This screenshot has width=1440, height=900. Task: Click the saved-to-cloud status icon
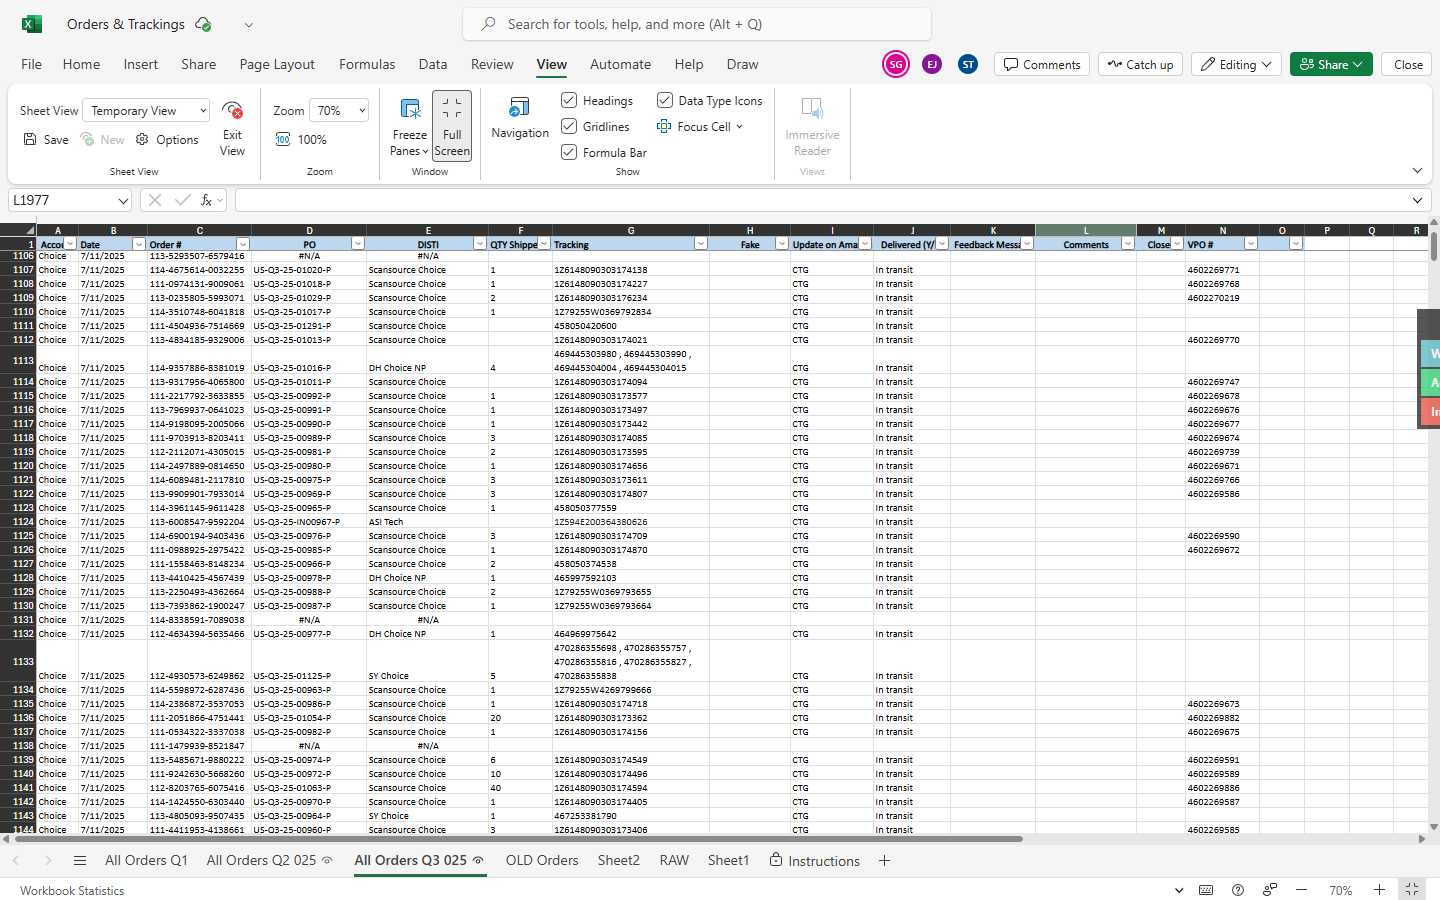click(203, 24)
